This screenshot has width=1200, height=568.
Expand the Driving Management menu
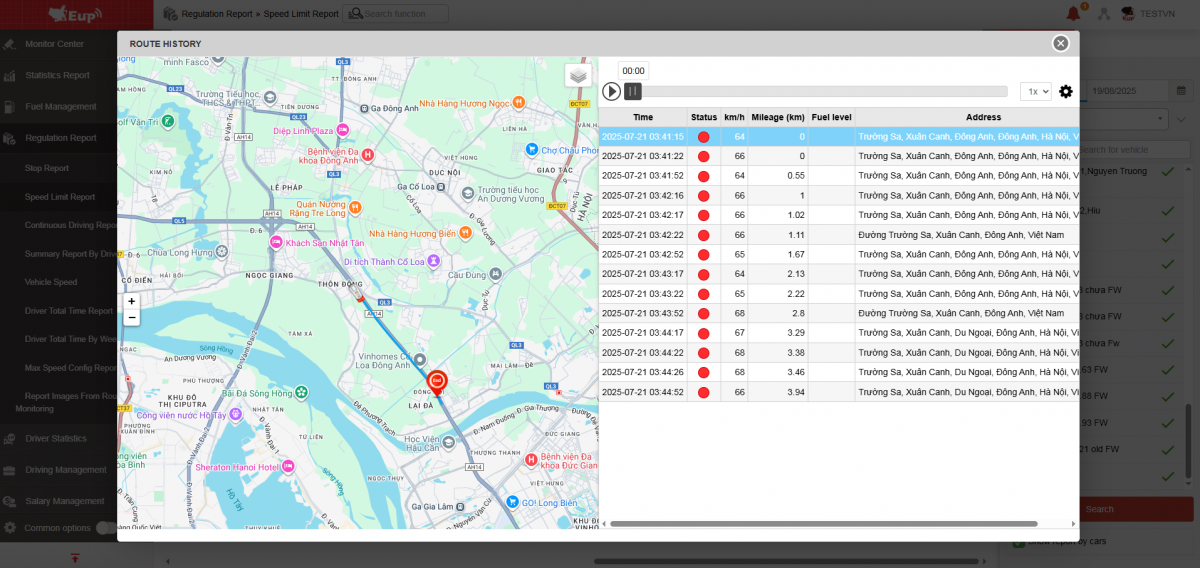pos(65,470)
